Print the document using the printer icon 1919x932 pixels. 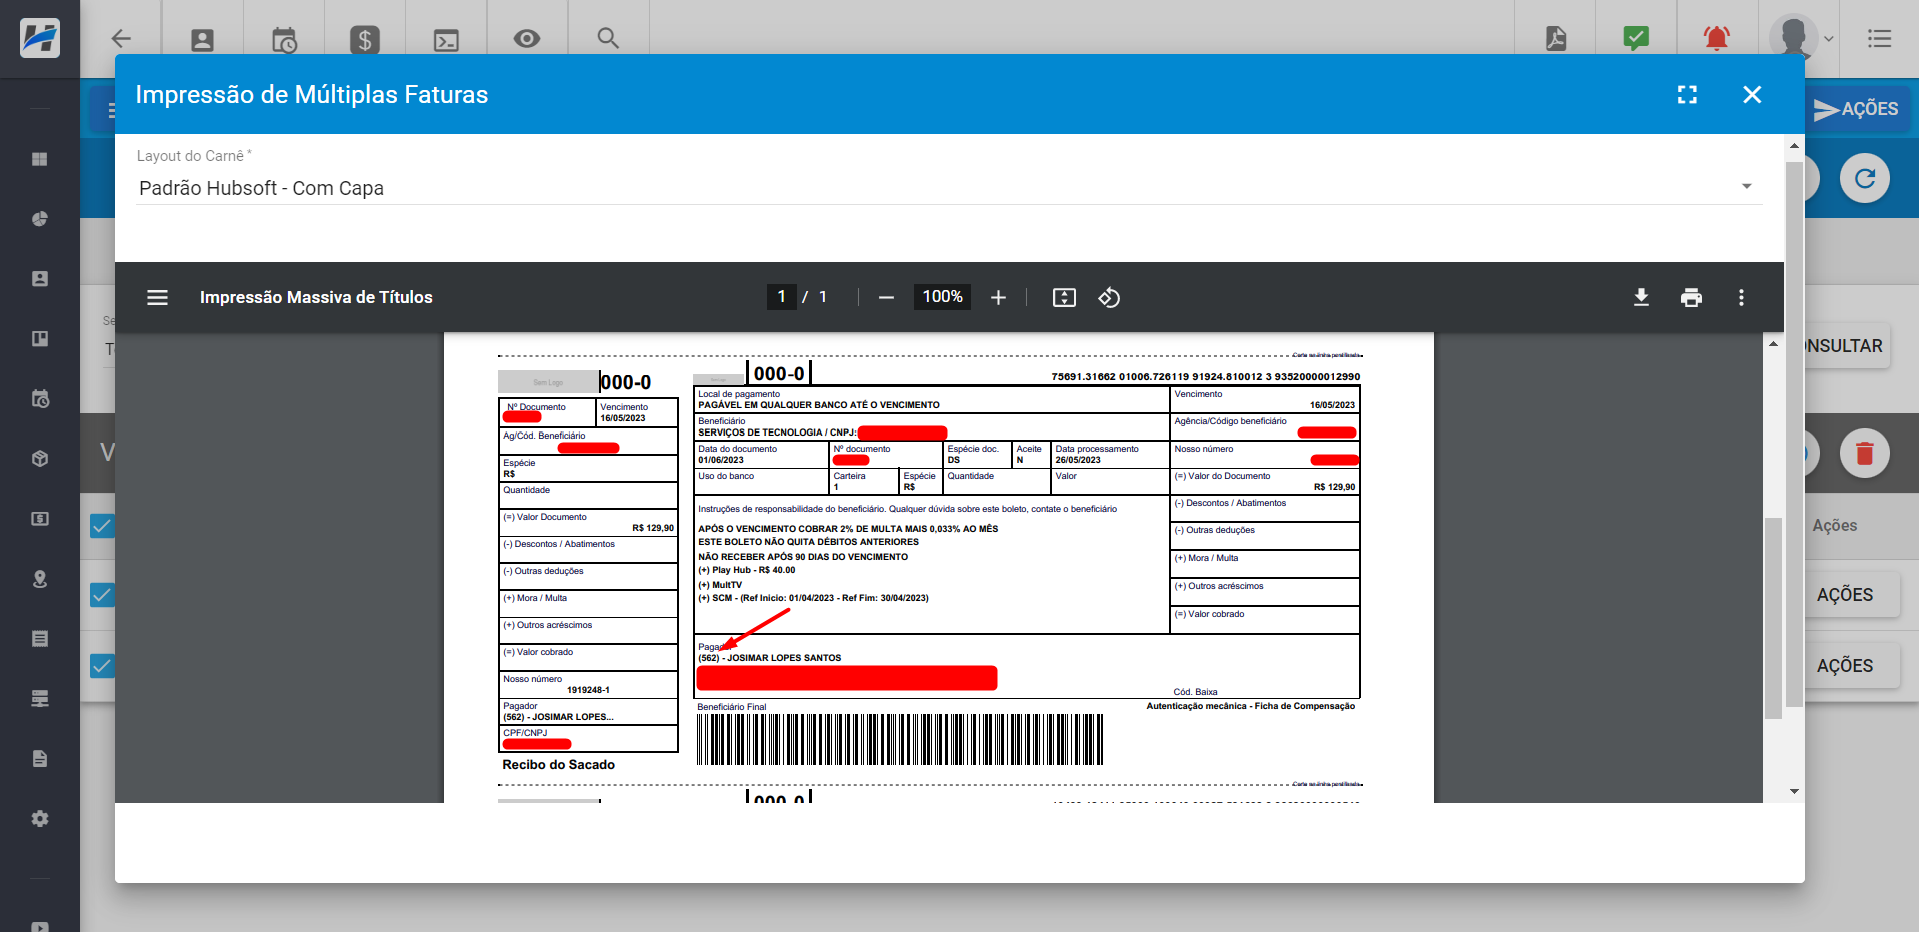(1691, 297)
